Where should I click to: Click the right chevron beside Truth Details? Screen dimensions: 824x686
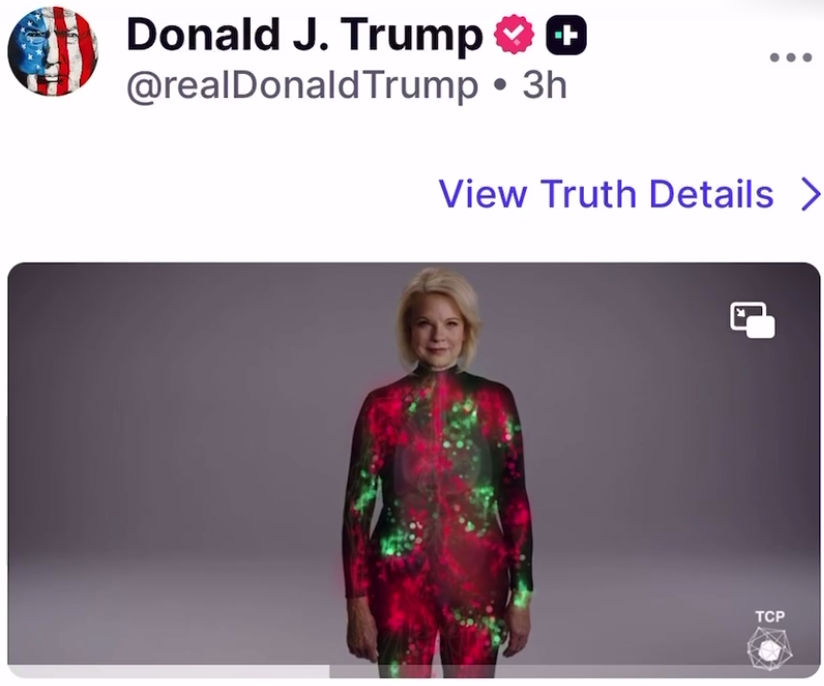click(810, 194)
